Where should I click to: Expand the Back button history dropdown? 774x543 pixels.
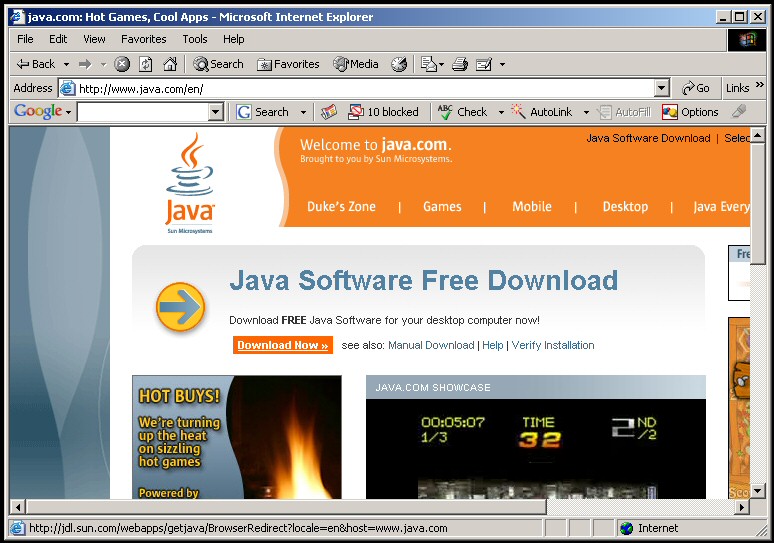pyautogui.click(x=66, y=65)
